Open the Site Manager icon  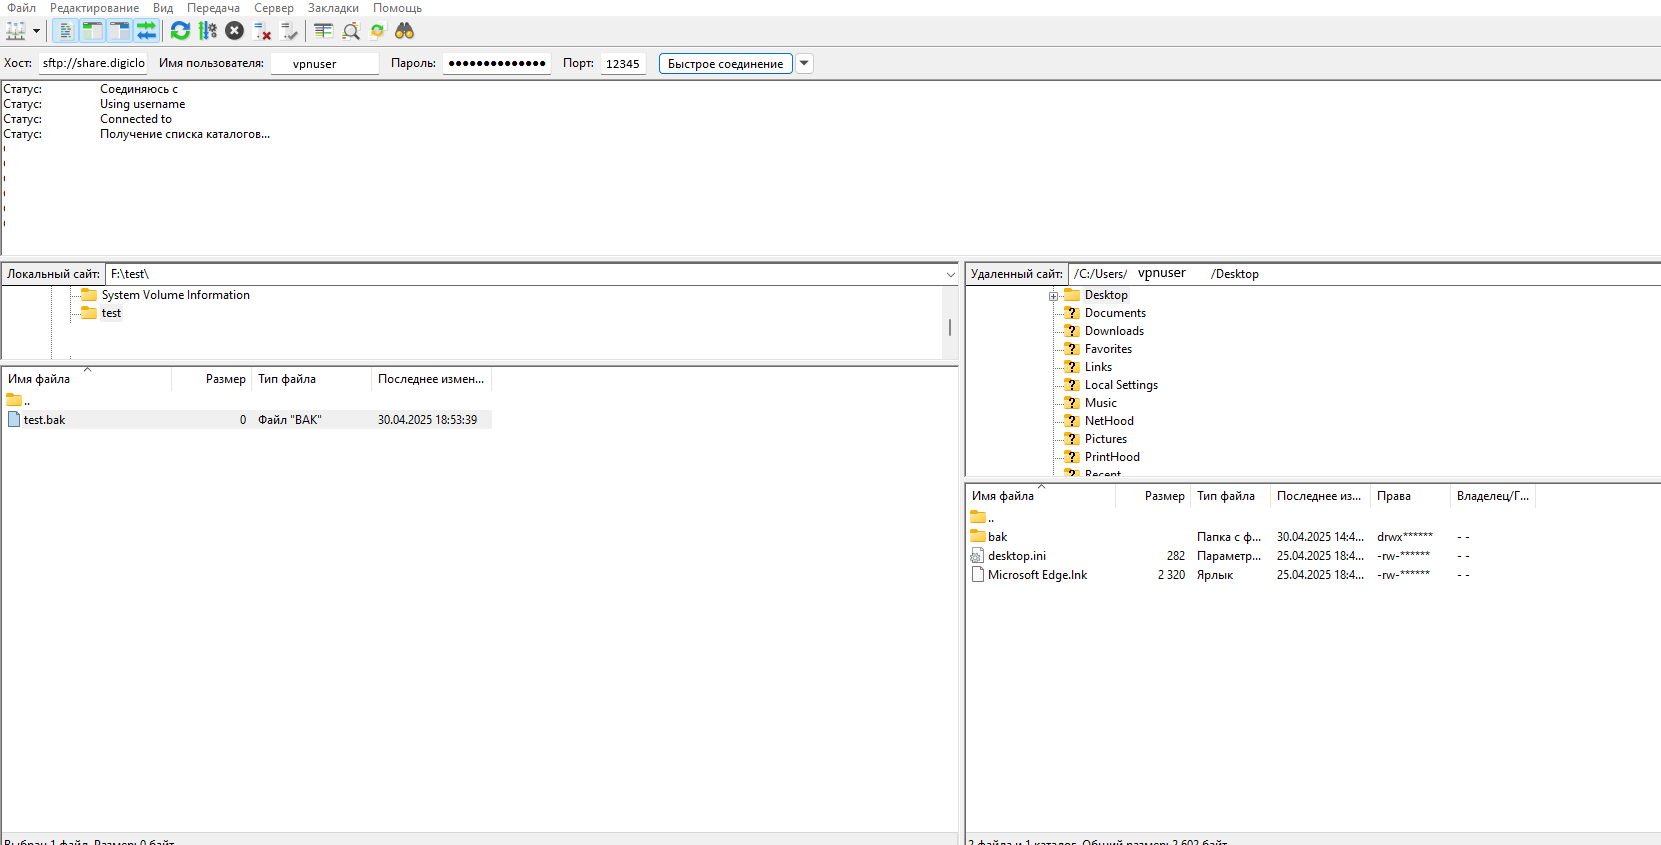pyautogui.click(x=16, y=31)
